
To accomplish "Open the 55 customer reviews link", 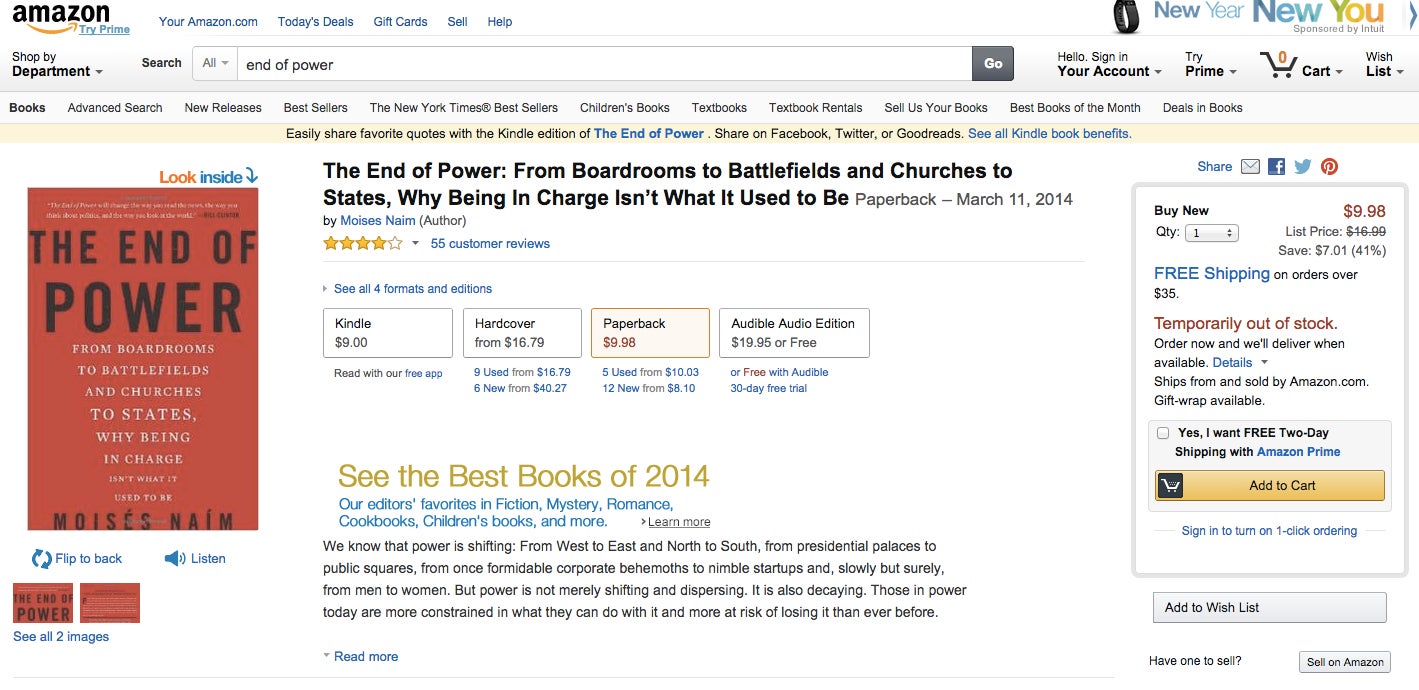I will 490,243.
